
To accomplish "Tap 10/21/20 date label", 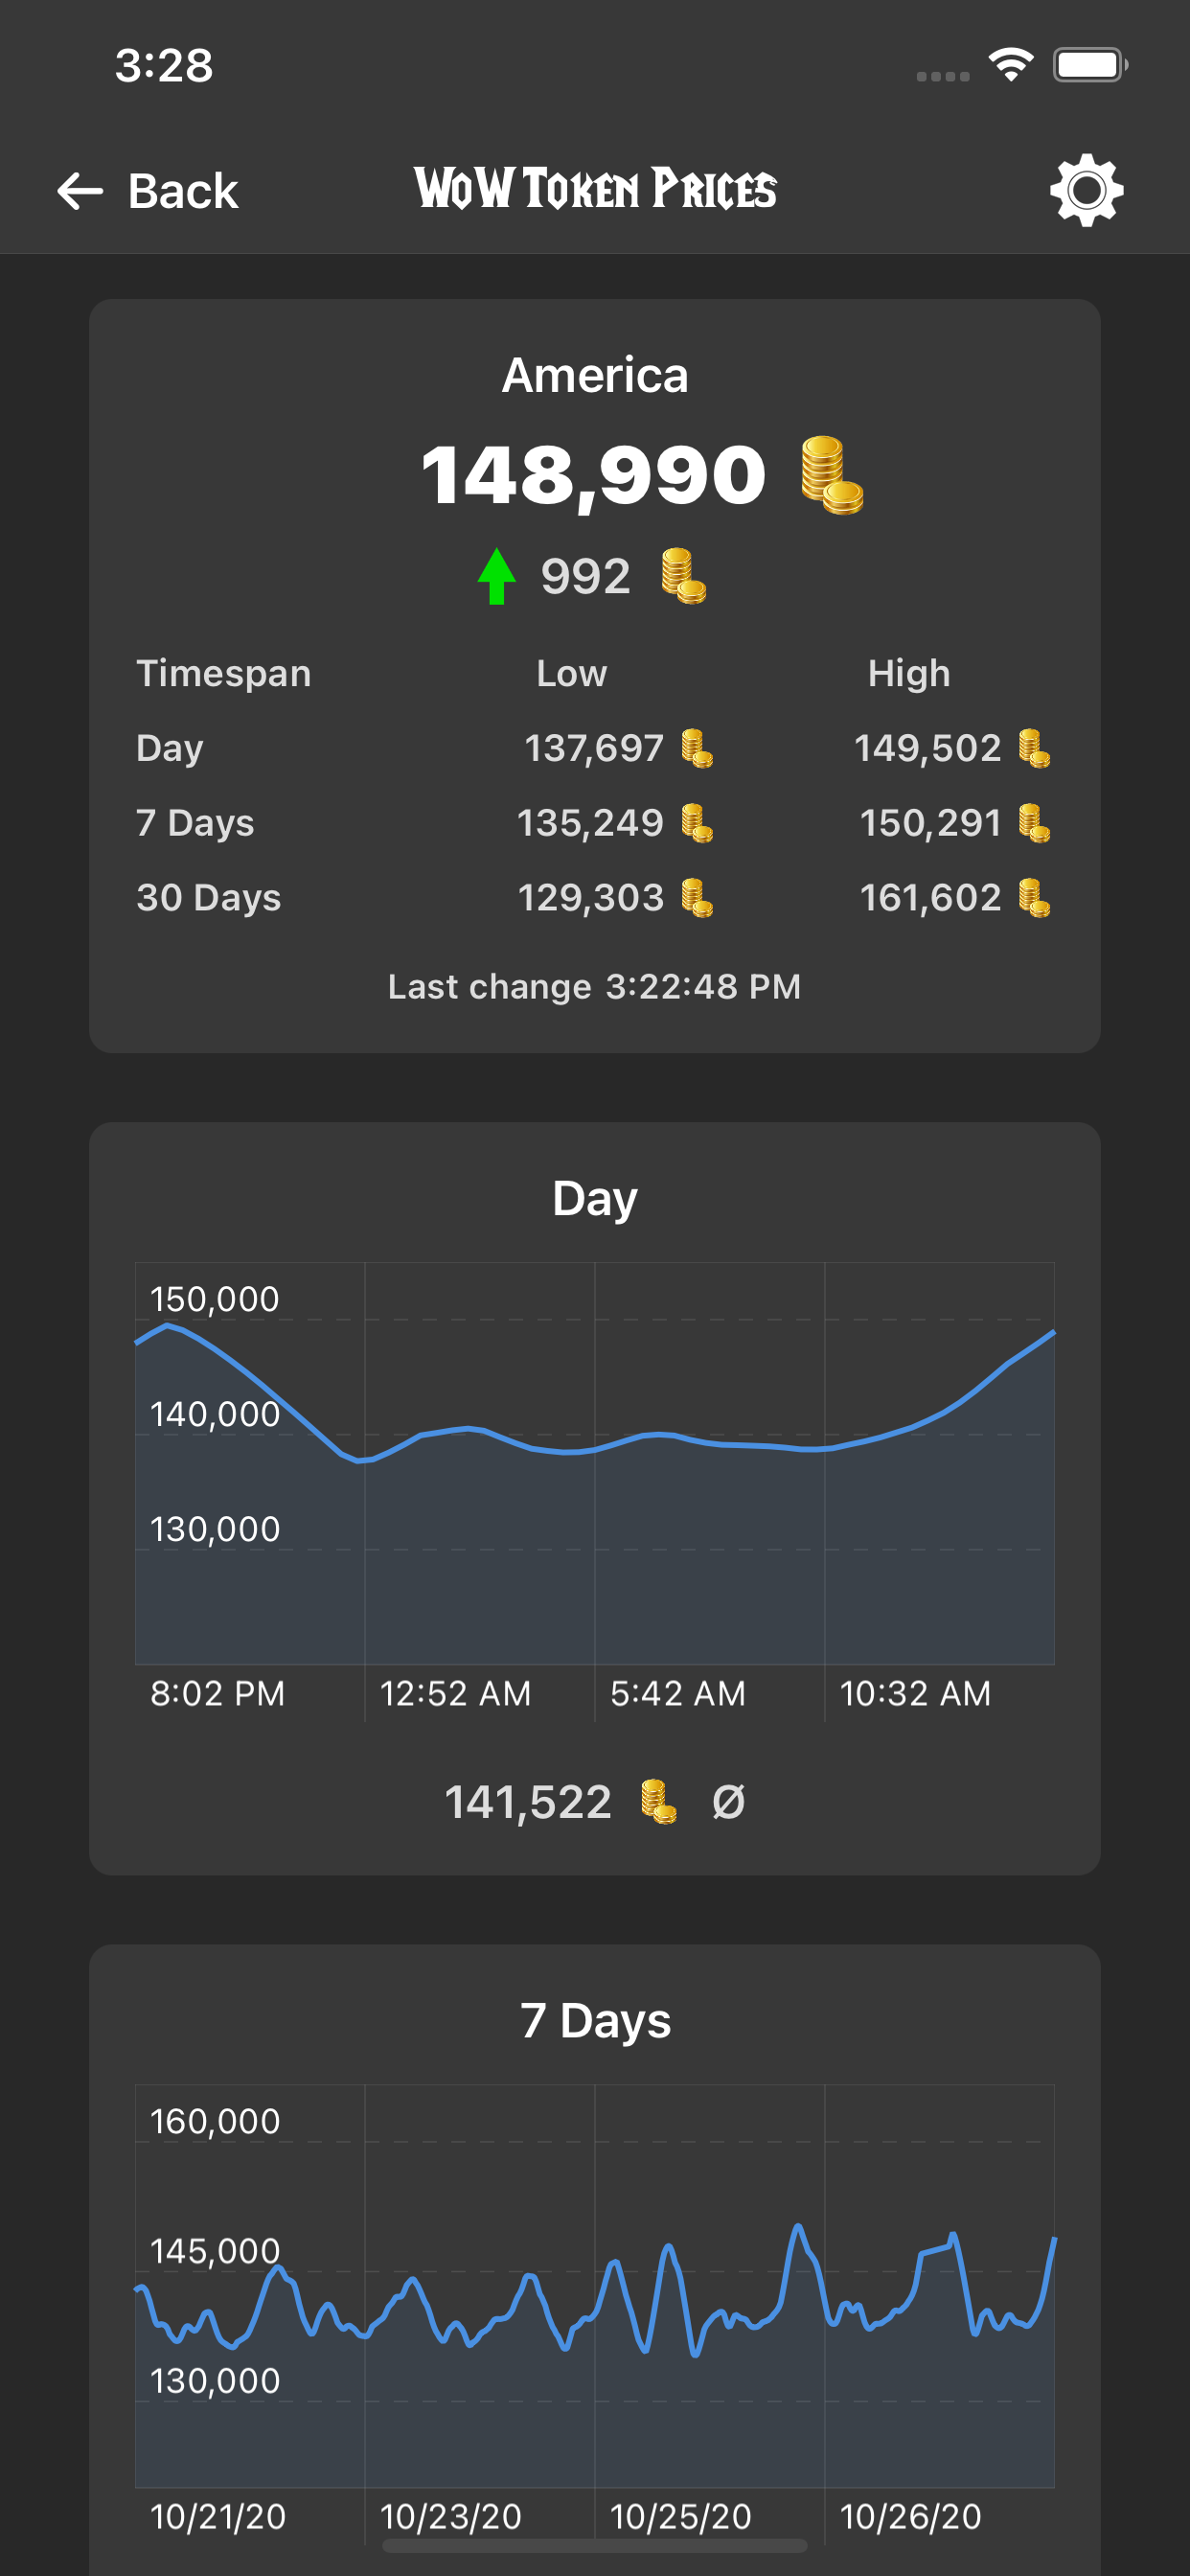I will pyautogui.click(x=218, y=2516).
